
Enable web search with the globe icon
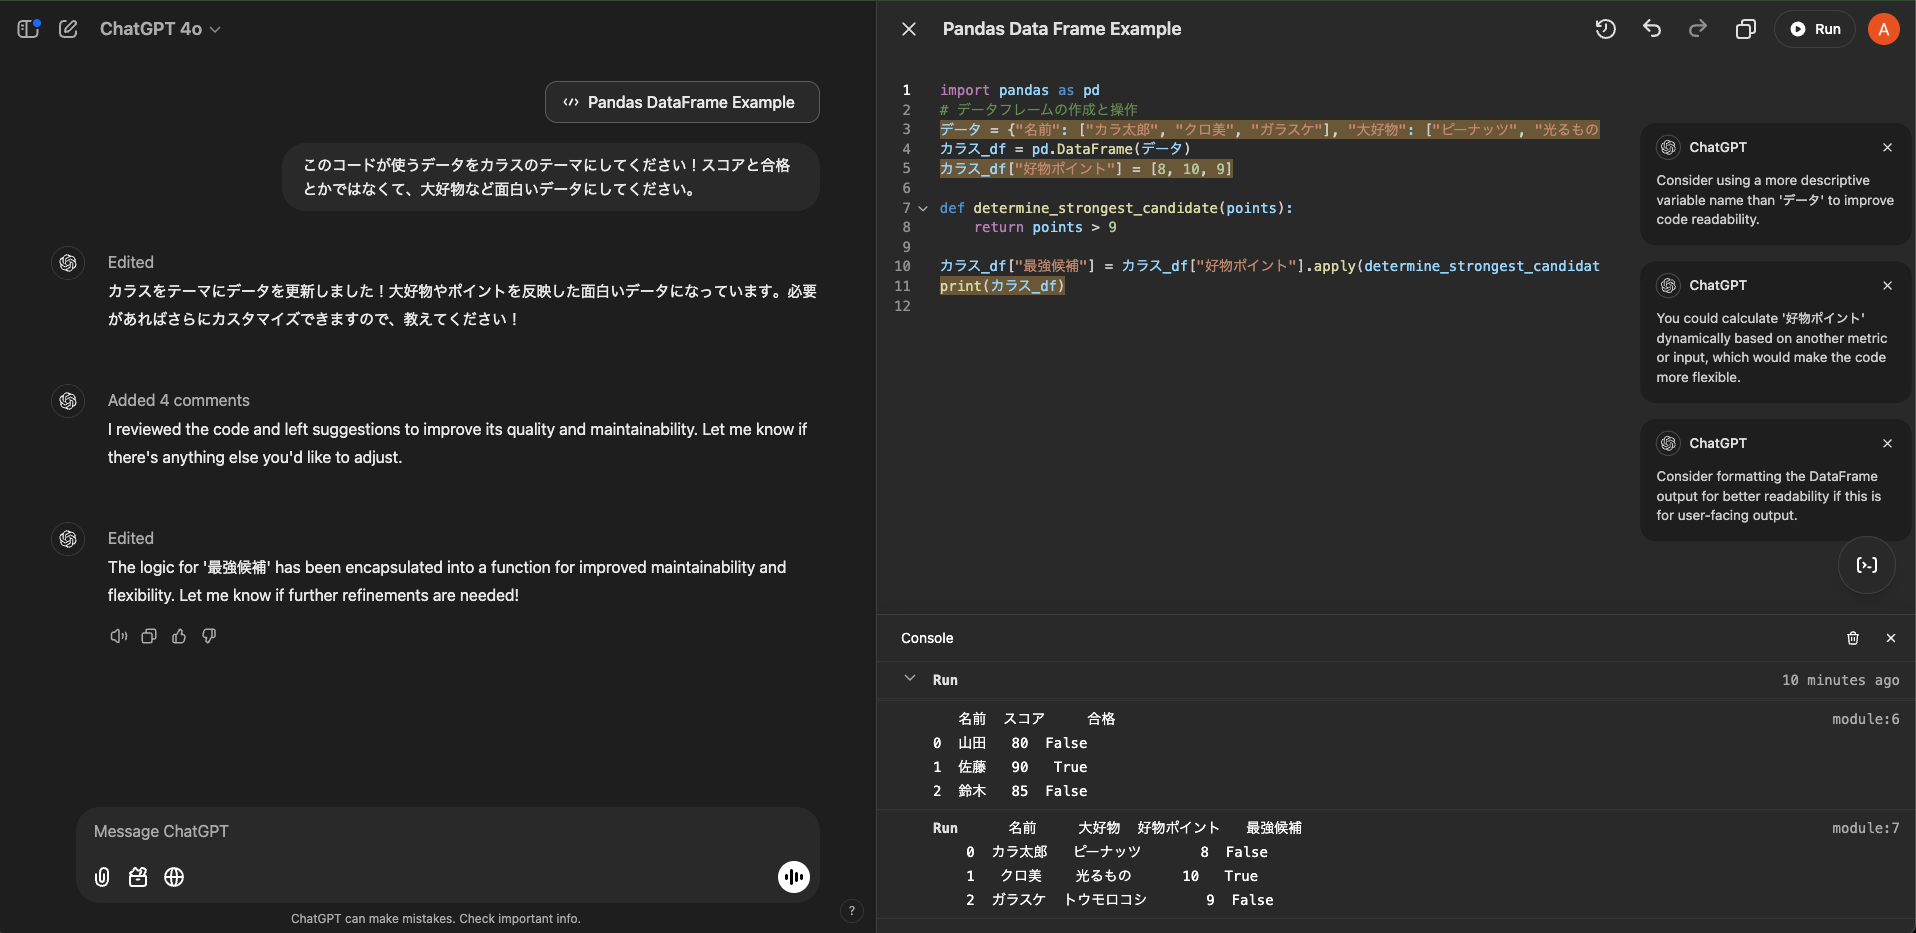pyautogui.click(x=174, y=877)
